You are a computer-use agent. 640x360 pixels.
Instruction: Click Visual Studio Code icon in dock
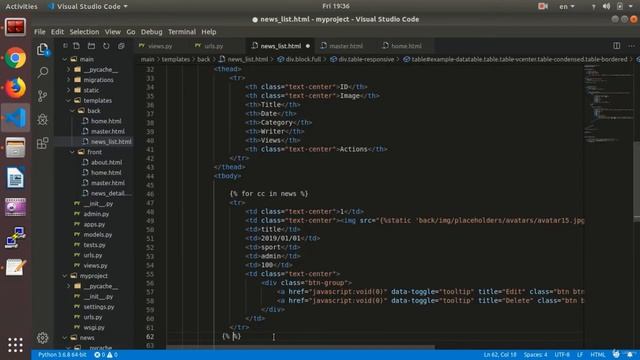tap(16, 118)
